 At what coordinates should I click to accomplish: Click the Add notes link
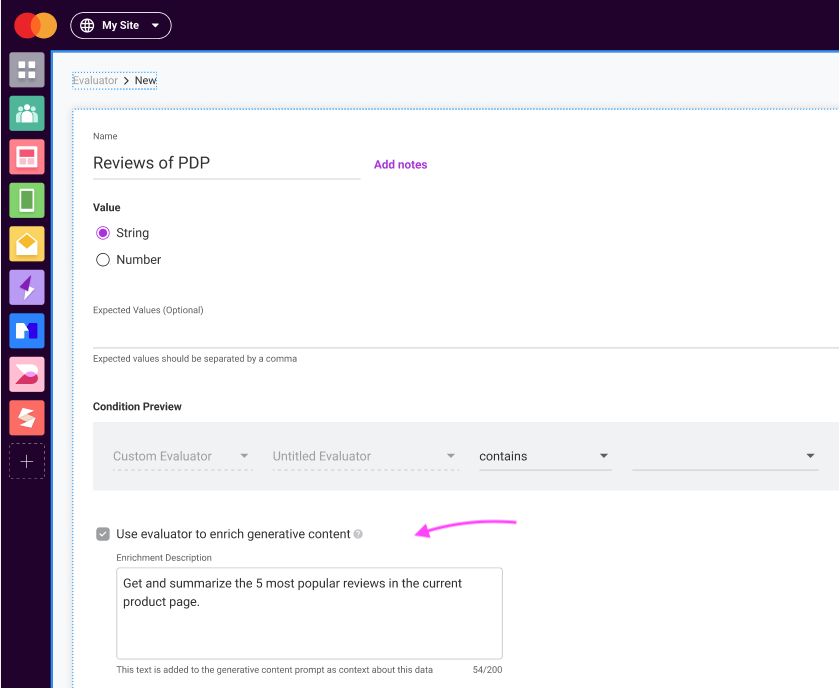click(401, 165)
